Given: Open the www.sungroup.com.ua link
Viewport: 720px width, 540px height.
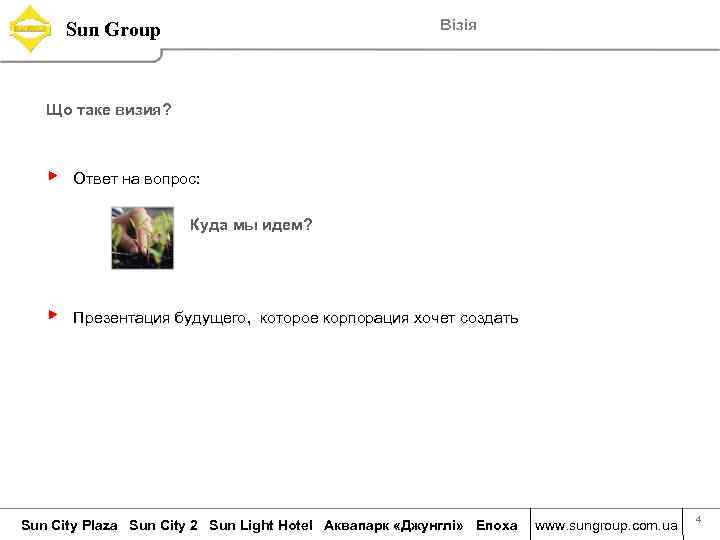Looking at the screenshot, I should pos(606,525).
